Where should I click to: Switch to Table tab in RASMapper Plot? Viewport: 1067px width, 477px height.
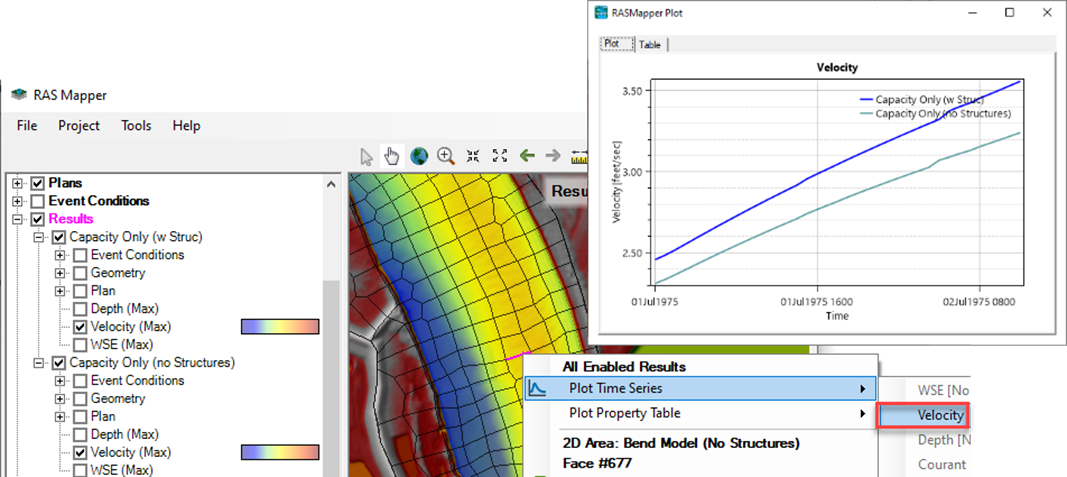tap(650, 45)
